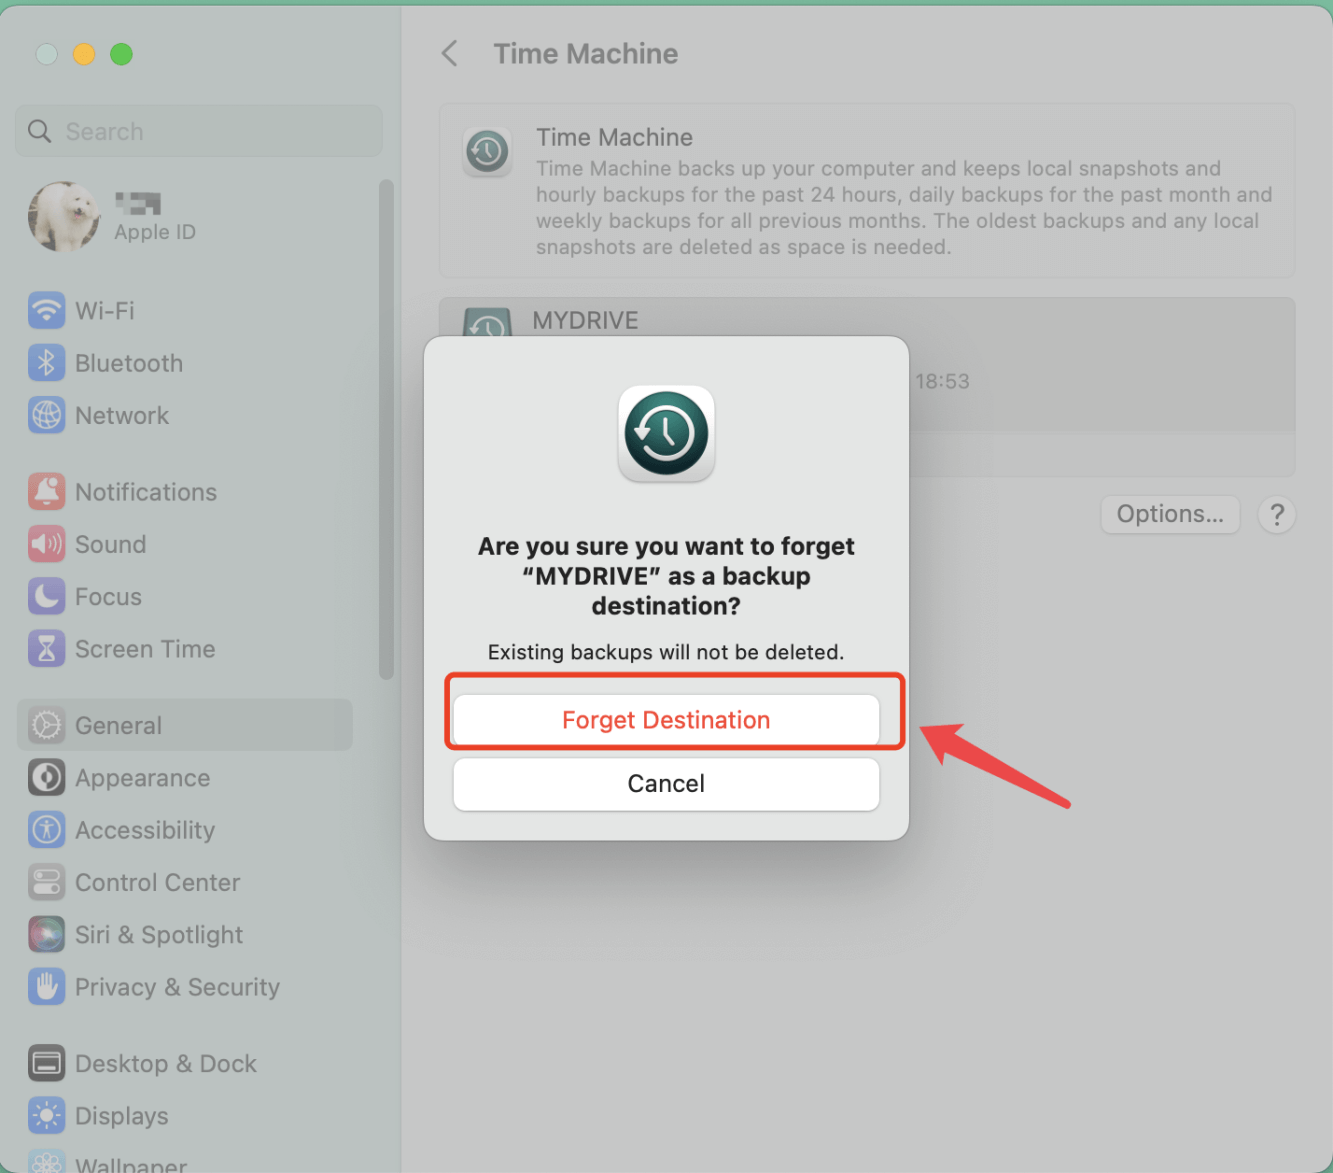This screenshot has width=1333, height=1173.
Task: Click the search magnifier icon
Action: 39,131
